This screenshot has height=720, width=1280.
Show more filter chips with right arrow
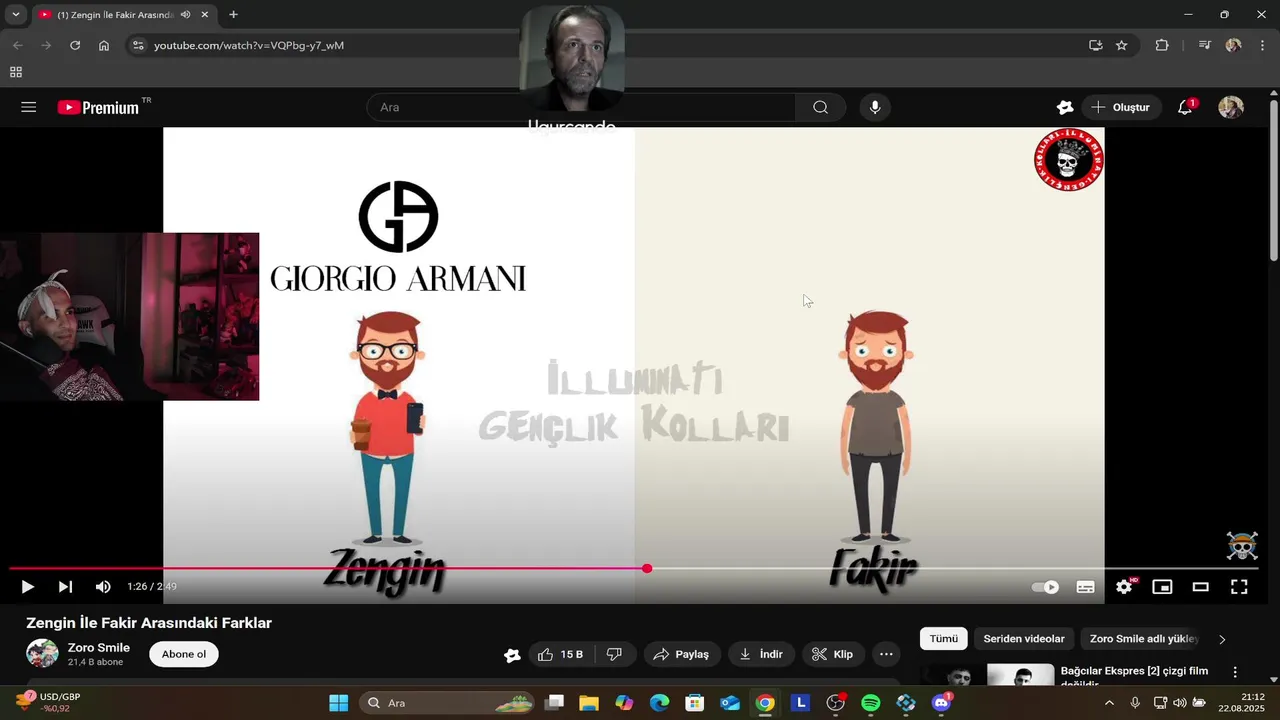coord(1221,639)
